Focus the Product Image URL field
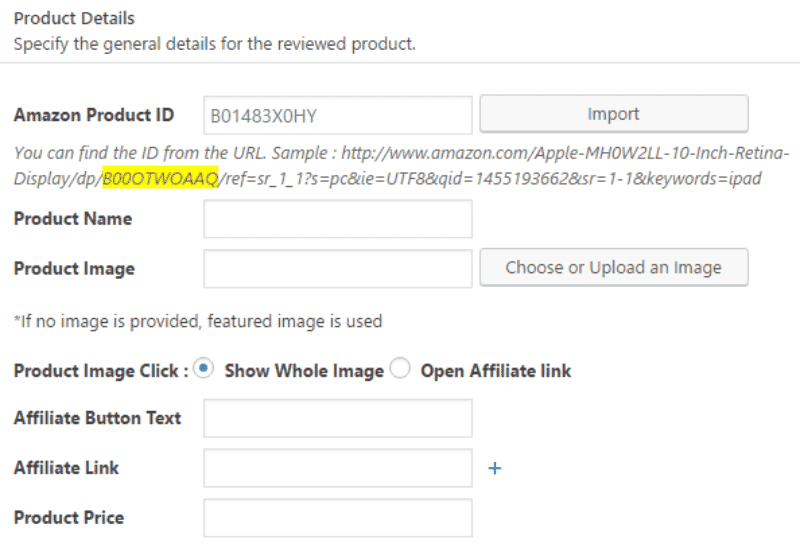This screenshot has width=800, height=549. click(337, 268)
